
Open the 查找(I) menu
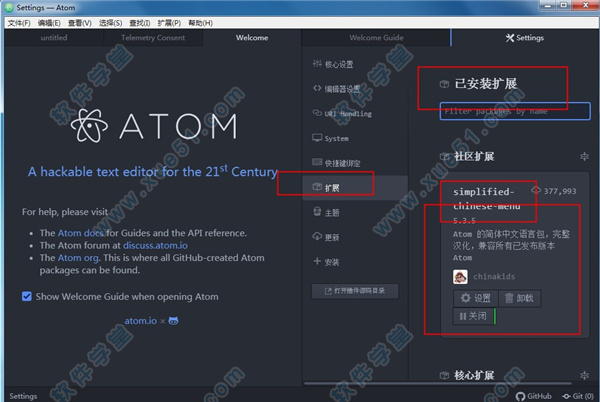[140, 23]
